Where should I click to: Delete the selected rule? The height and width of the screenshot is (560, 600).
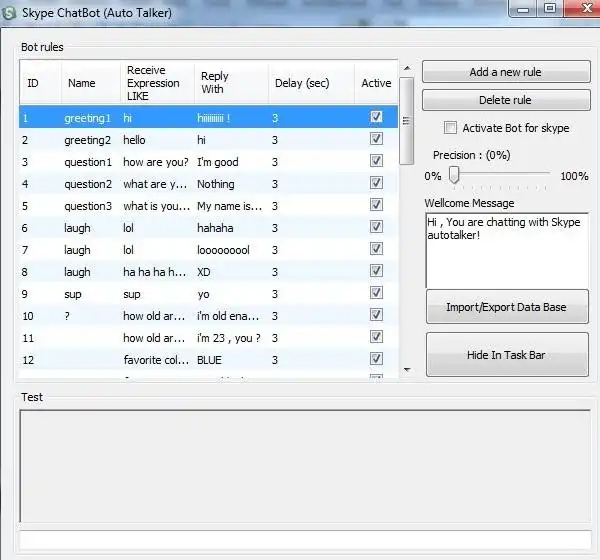click(x=506, y=100)
